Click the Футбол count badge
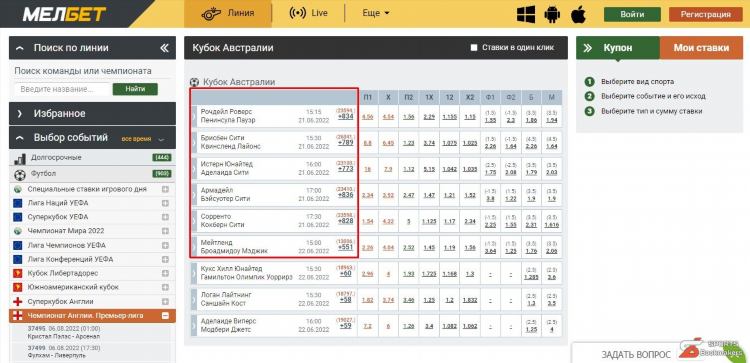The image size is (750, 363). 162,174
